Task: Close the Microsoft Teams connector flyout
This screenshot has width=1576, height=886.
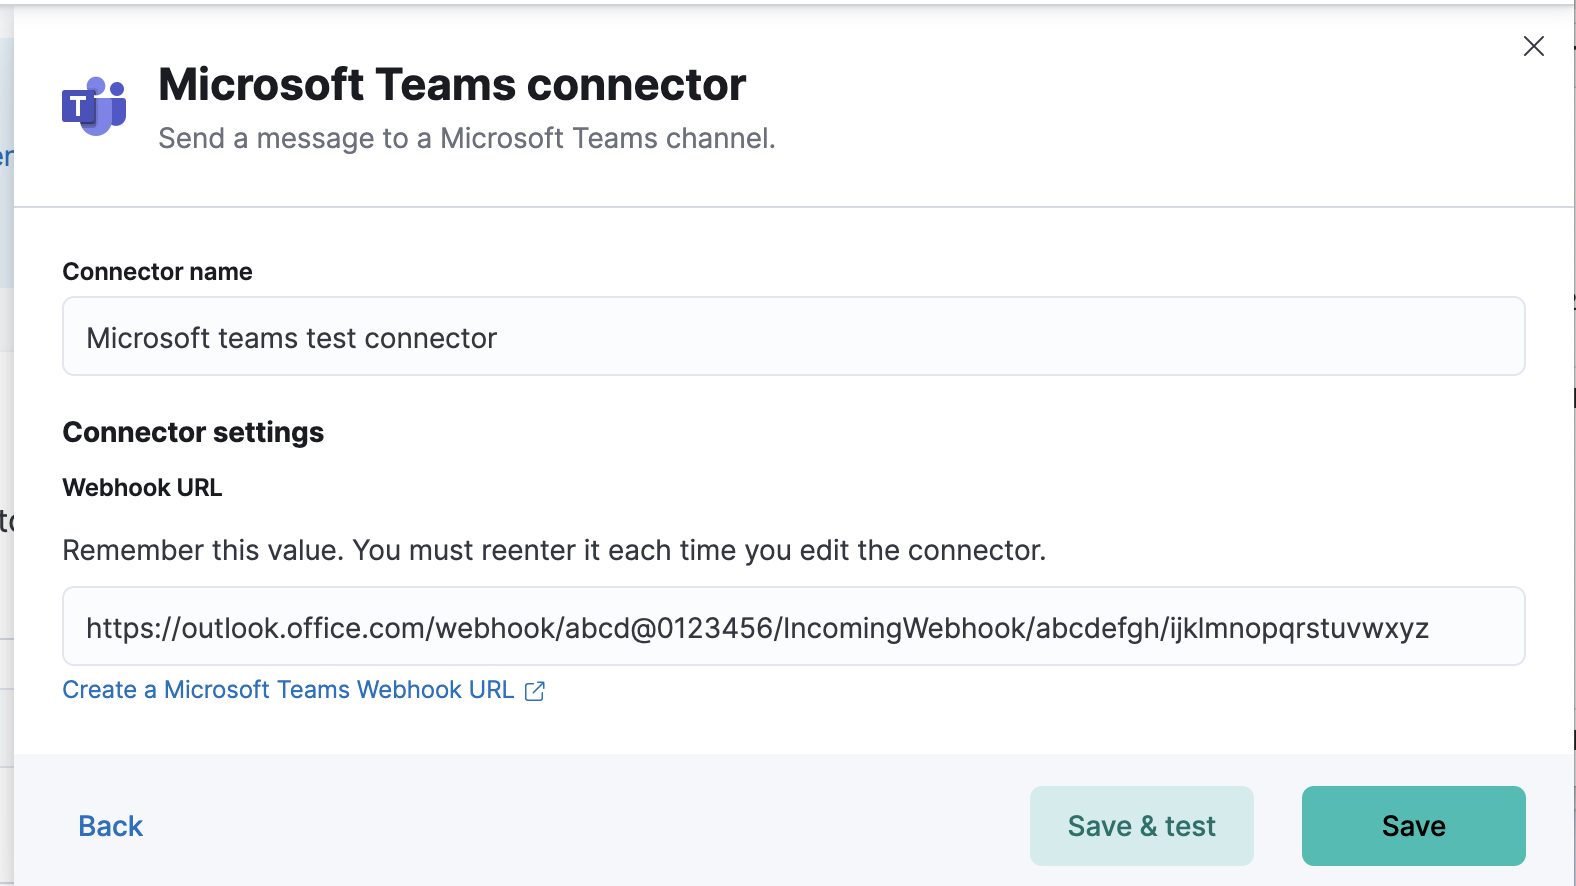Action: coord(1533,46)
